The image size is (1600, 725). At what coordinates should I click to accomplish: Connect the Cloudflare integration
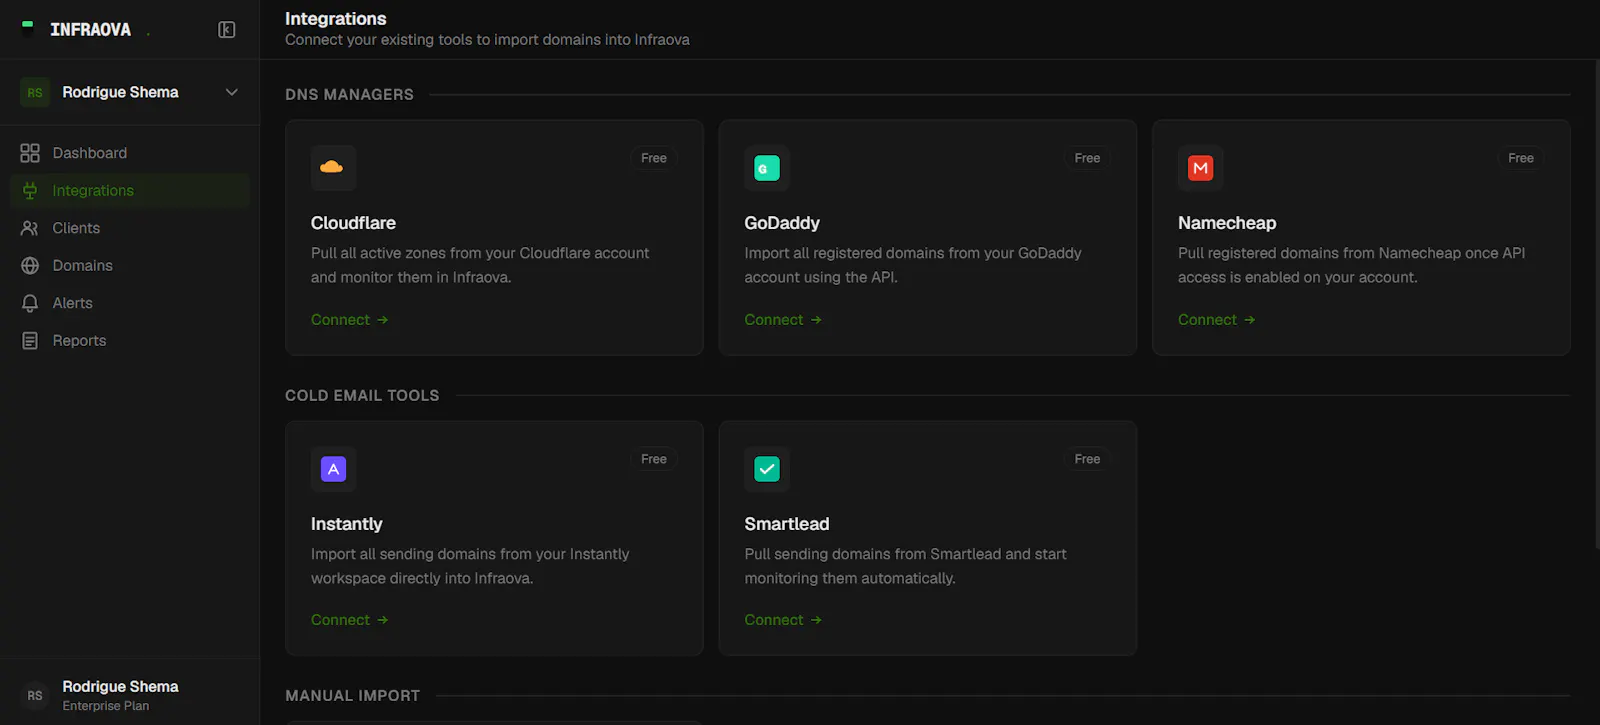click(x=349, y=320)
